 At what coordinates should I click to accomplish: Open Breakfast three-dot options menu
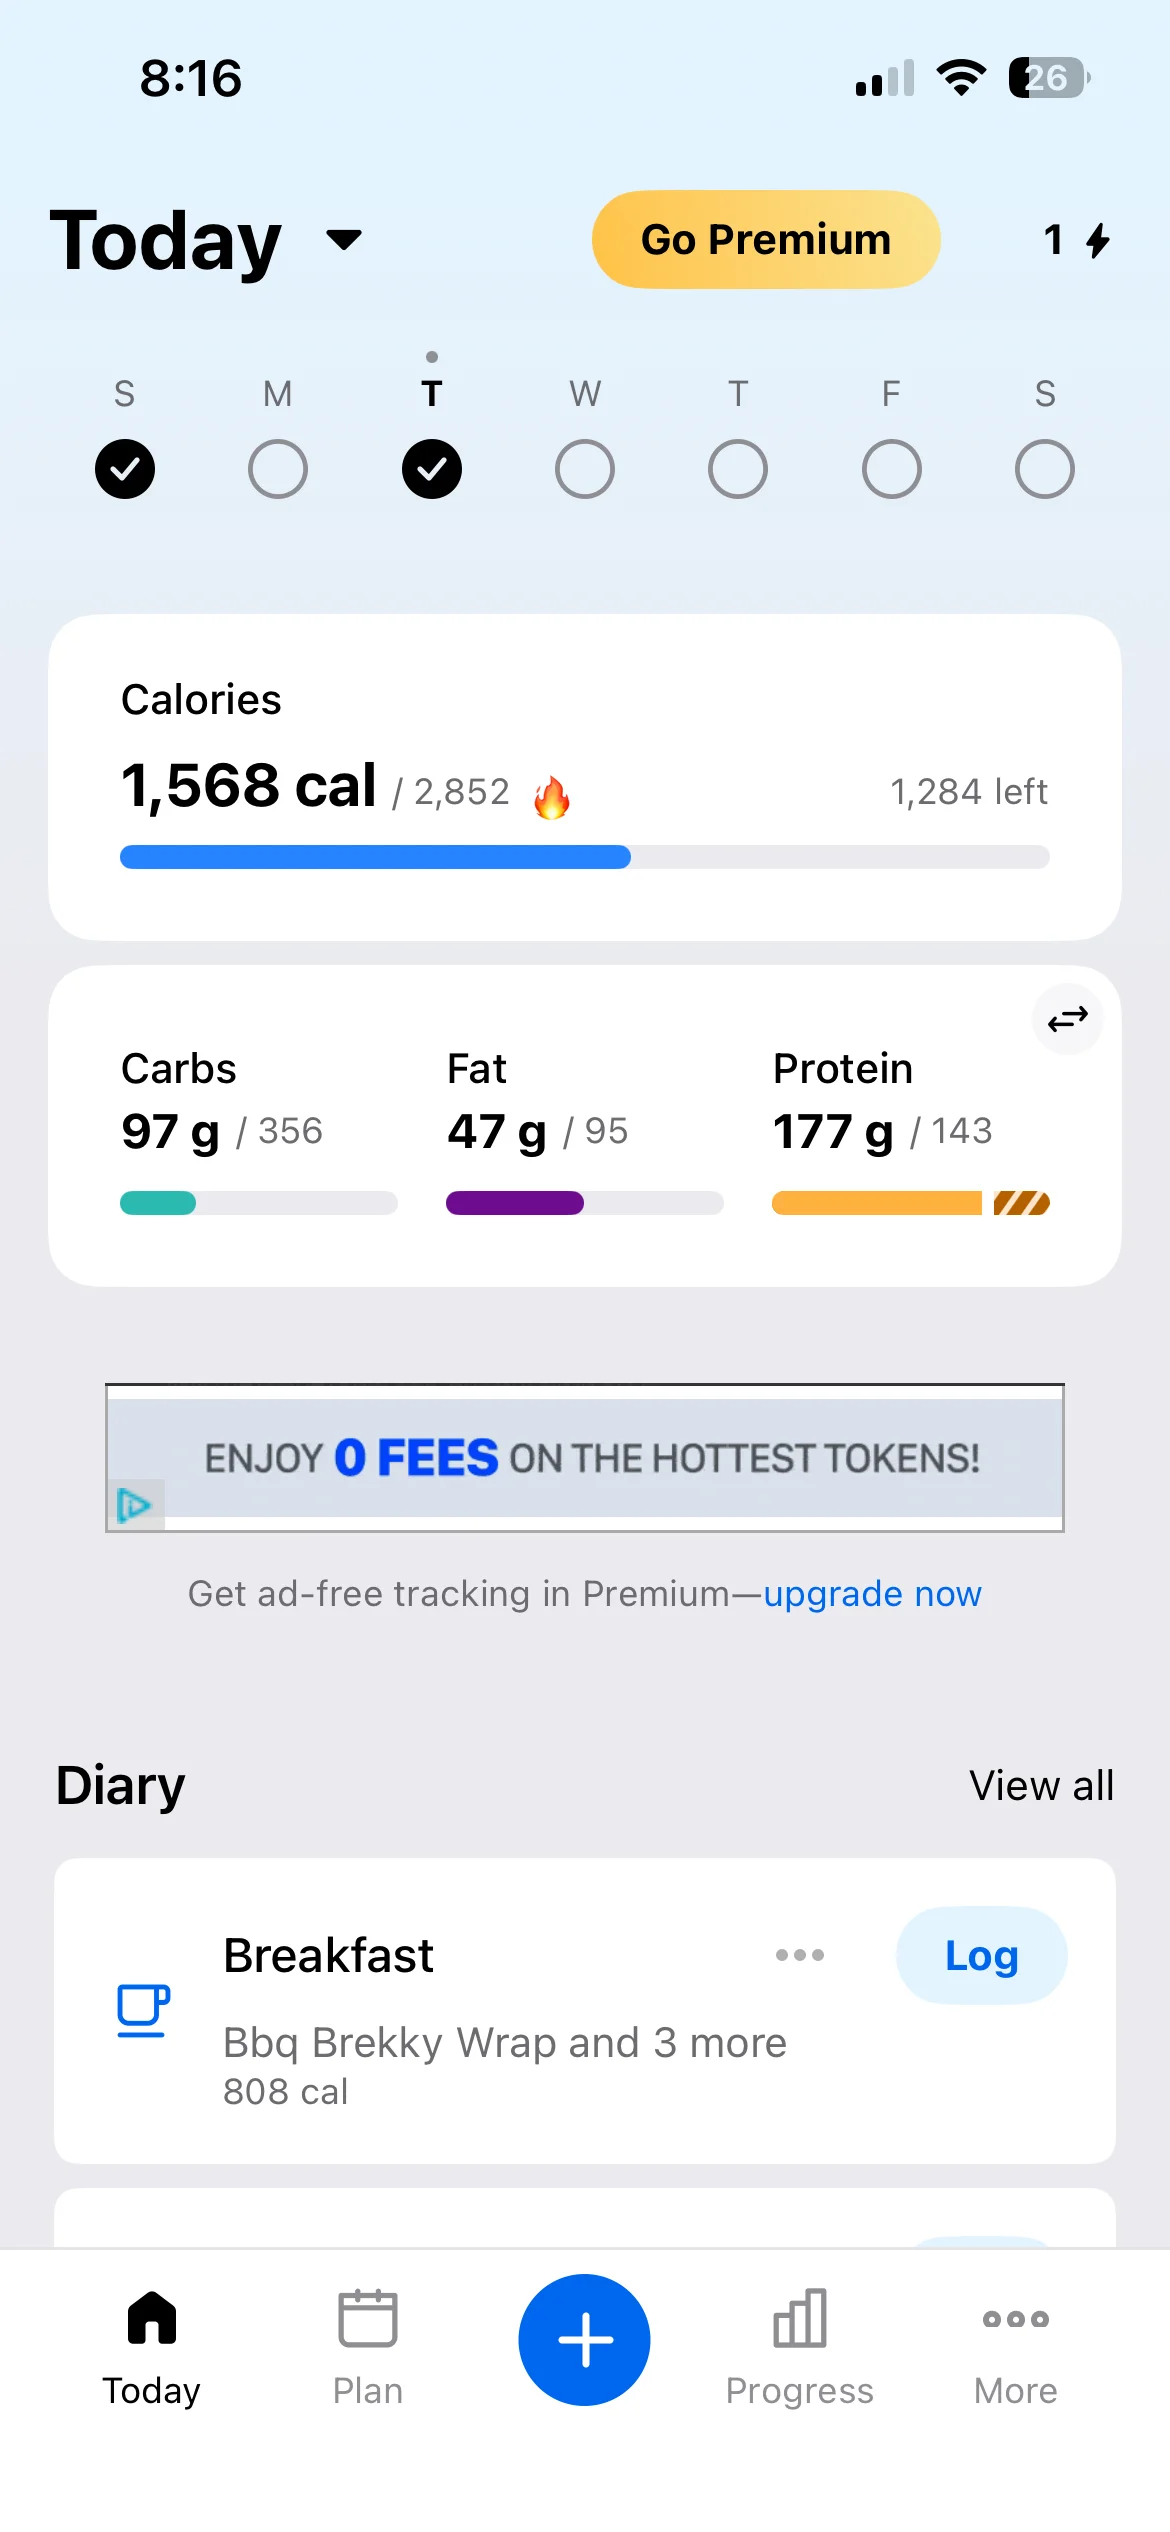tap(800, 1955)
